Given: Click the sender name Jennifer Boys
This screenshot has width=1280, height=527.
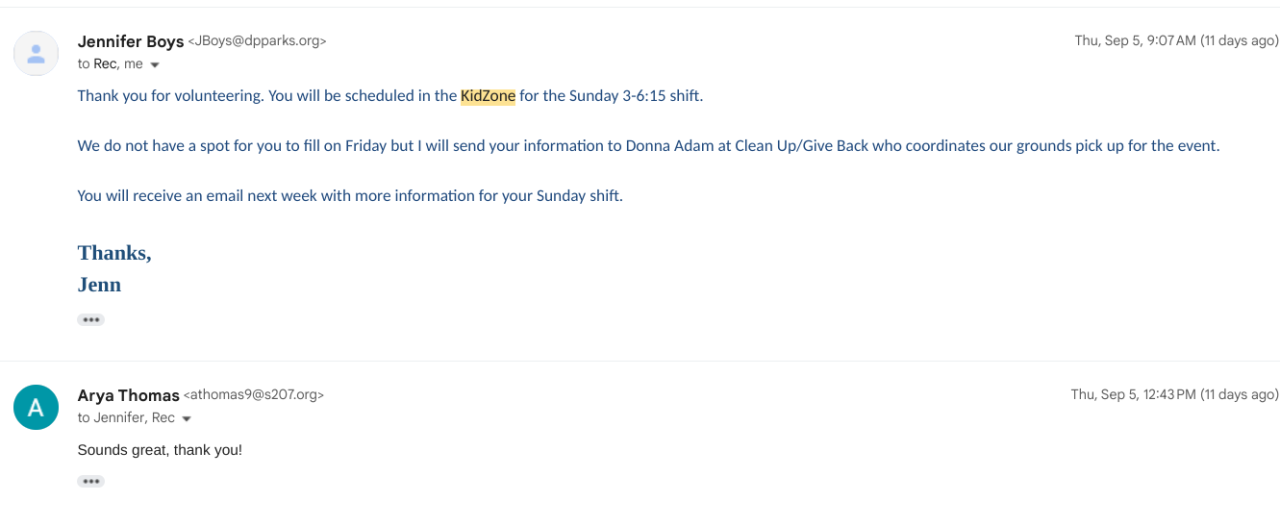Looking at the screenshot, I should (130, 42).
